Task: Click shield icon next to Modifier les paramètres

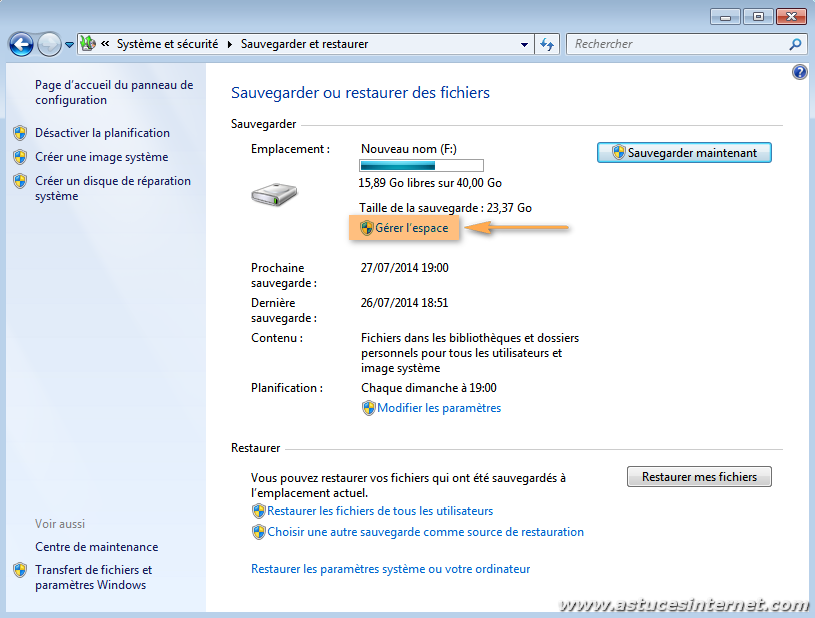Action: point(368,408)
